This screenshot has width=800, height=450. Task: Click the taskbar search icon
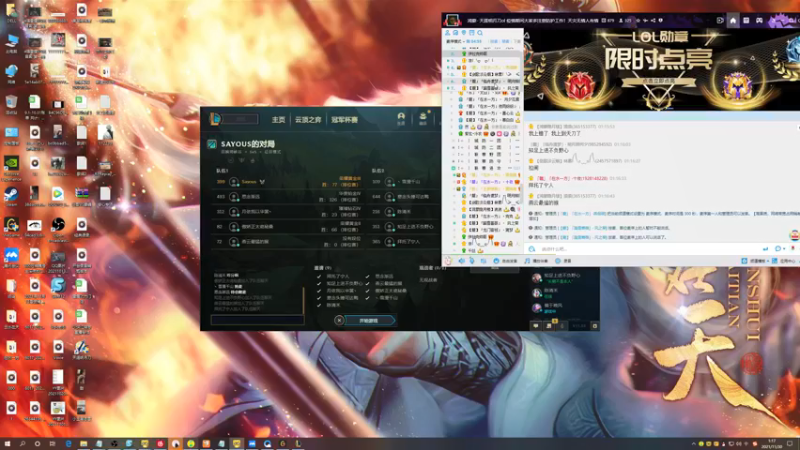click(22, 444)
